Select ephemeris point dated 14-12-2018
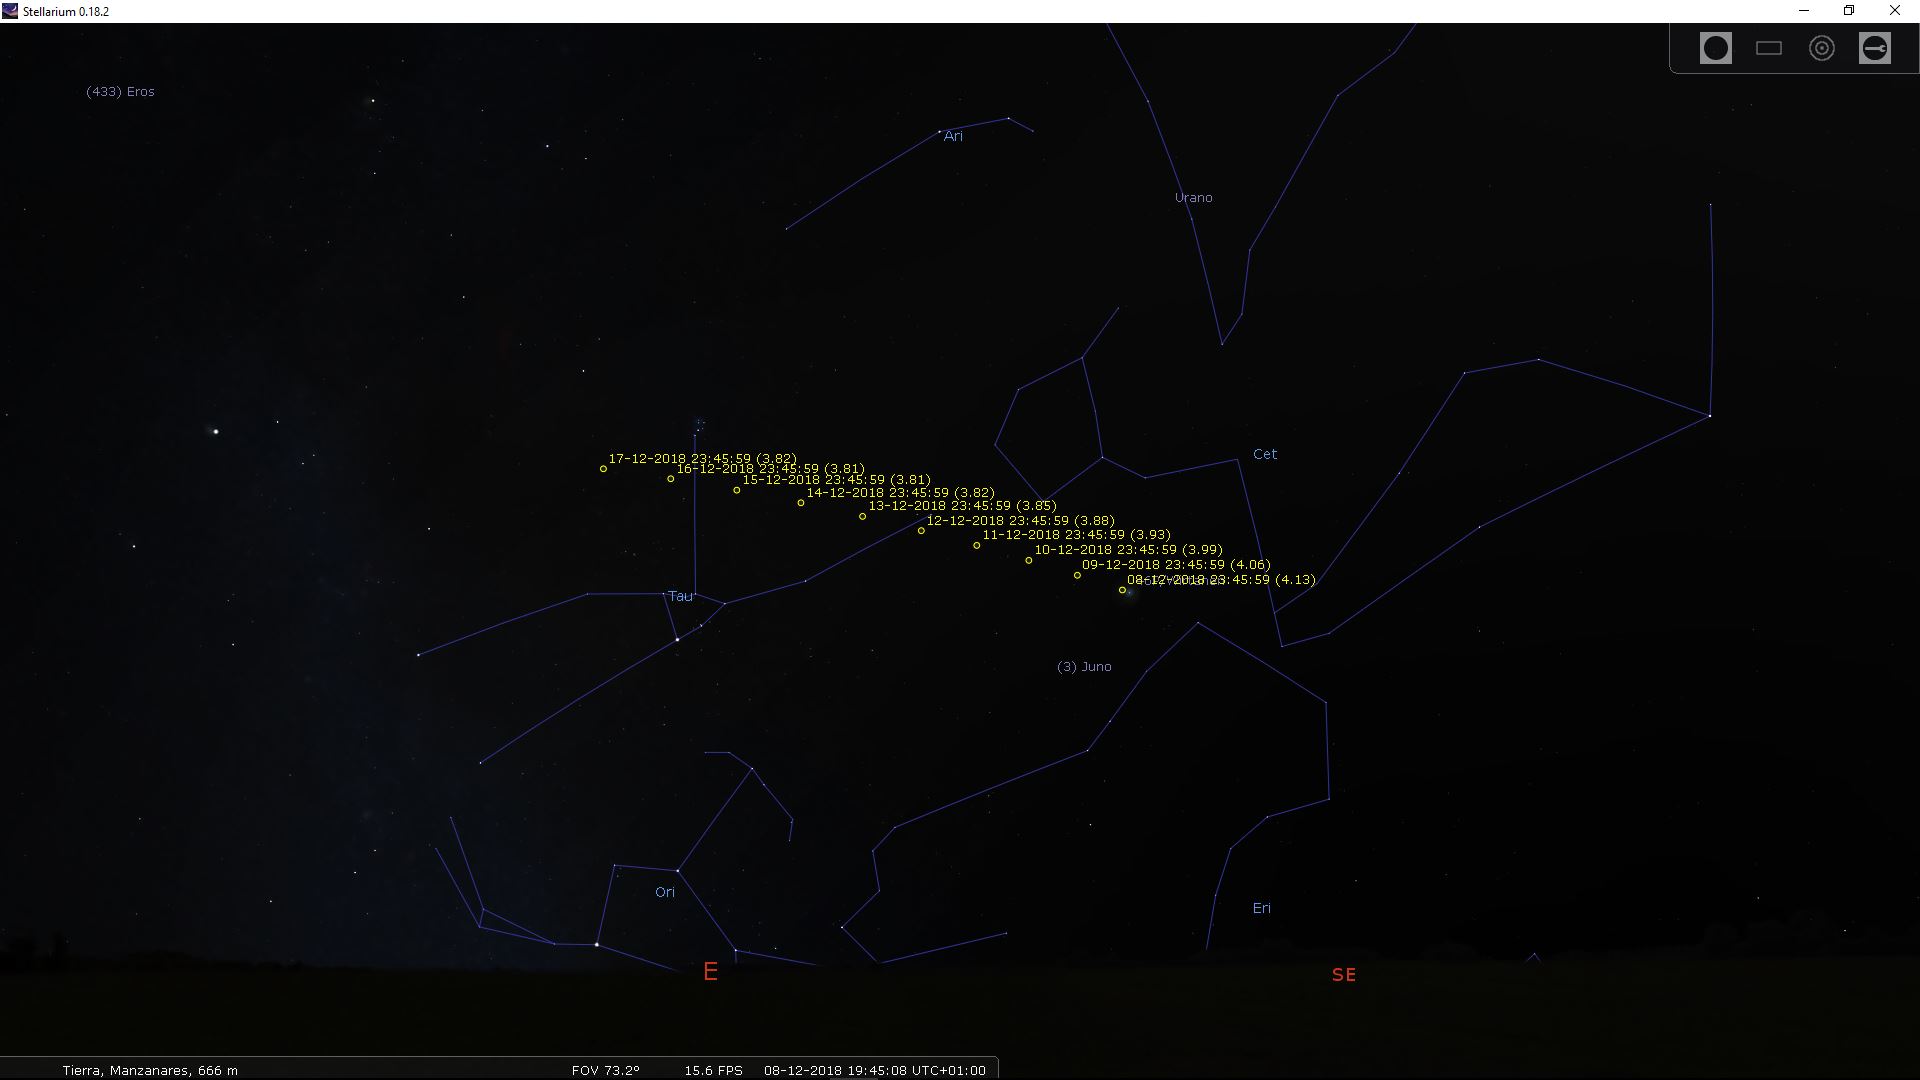This screenshot has height=1080, width=1920. coord(800,503)
